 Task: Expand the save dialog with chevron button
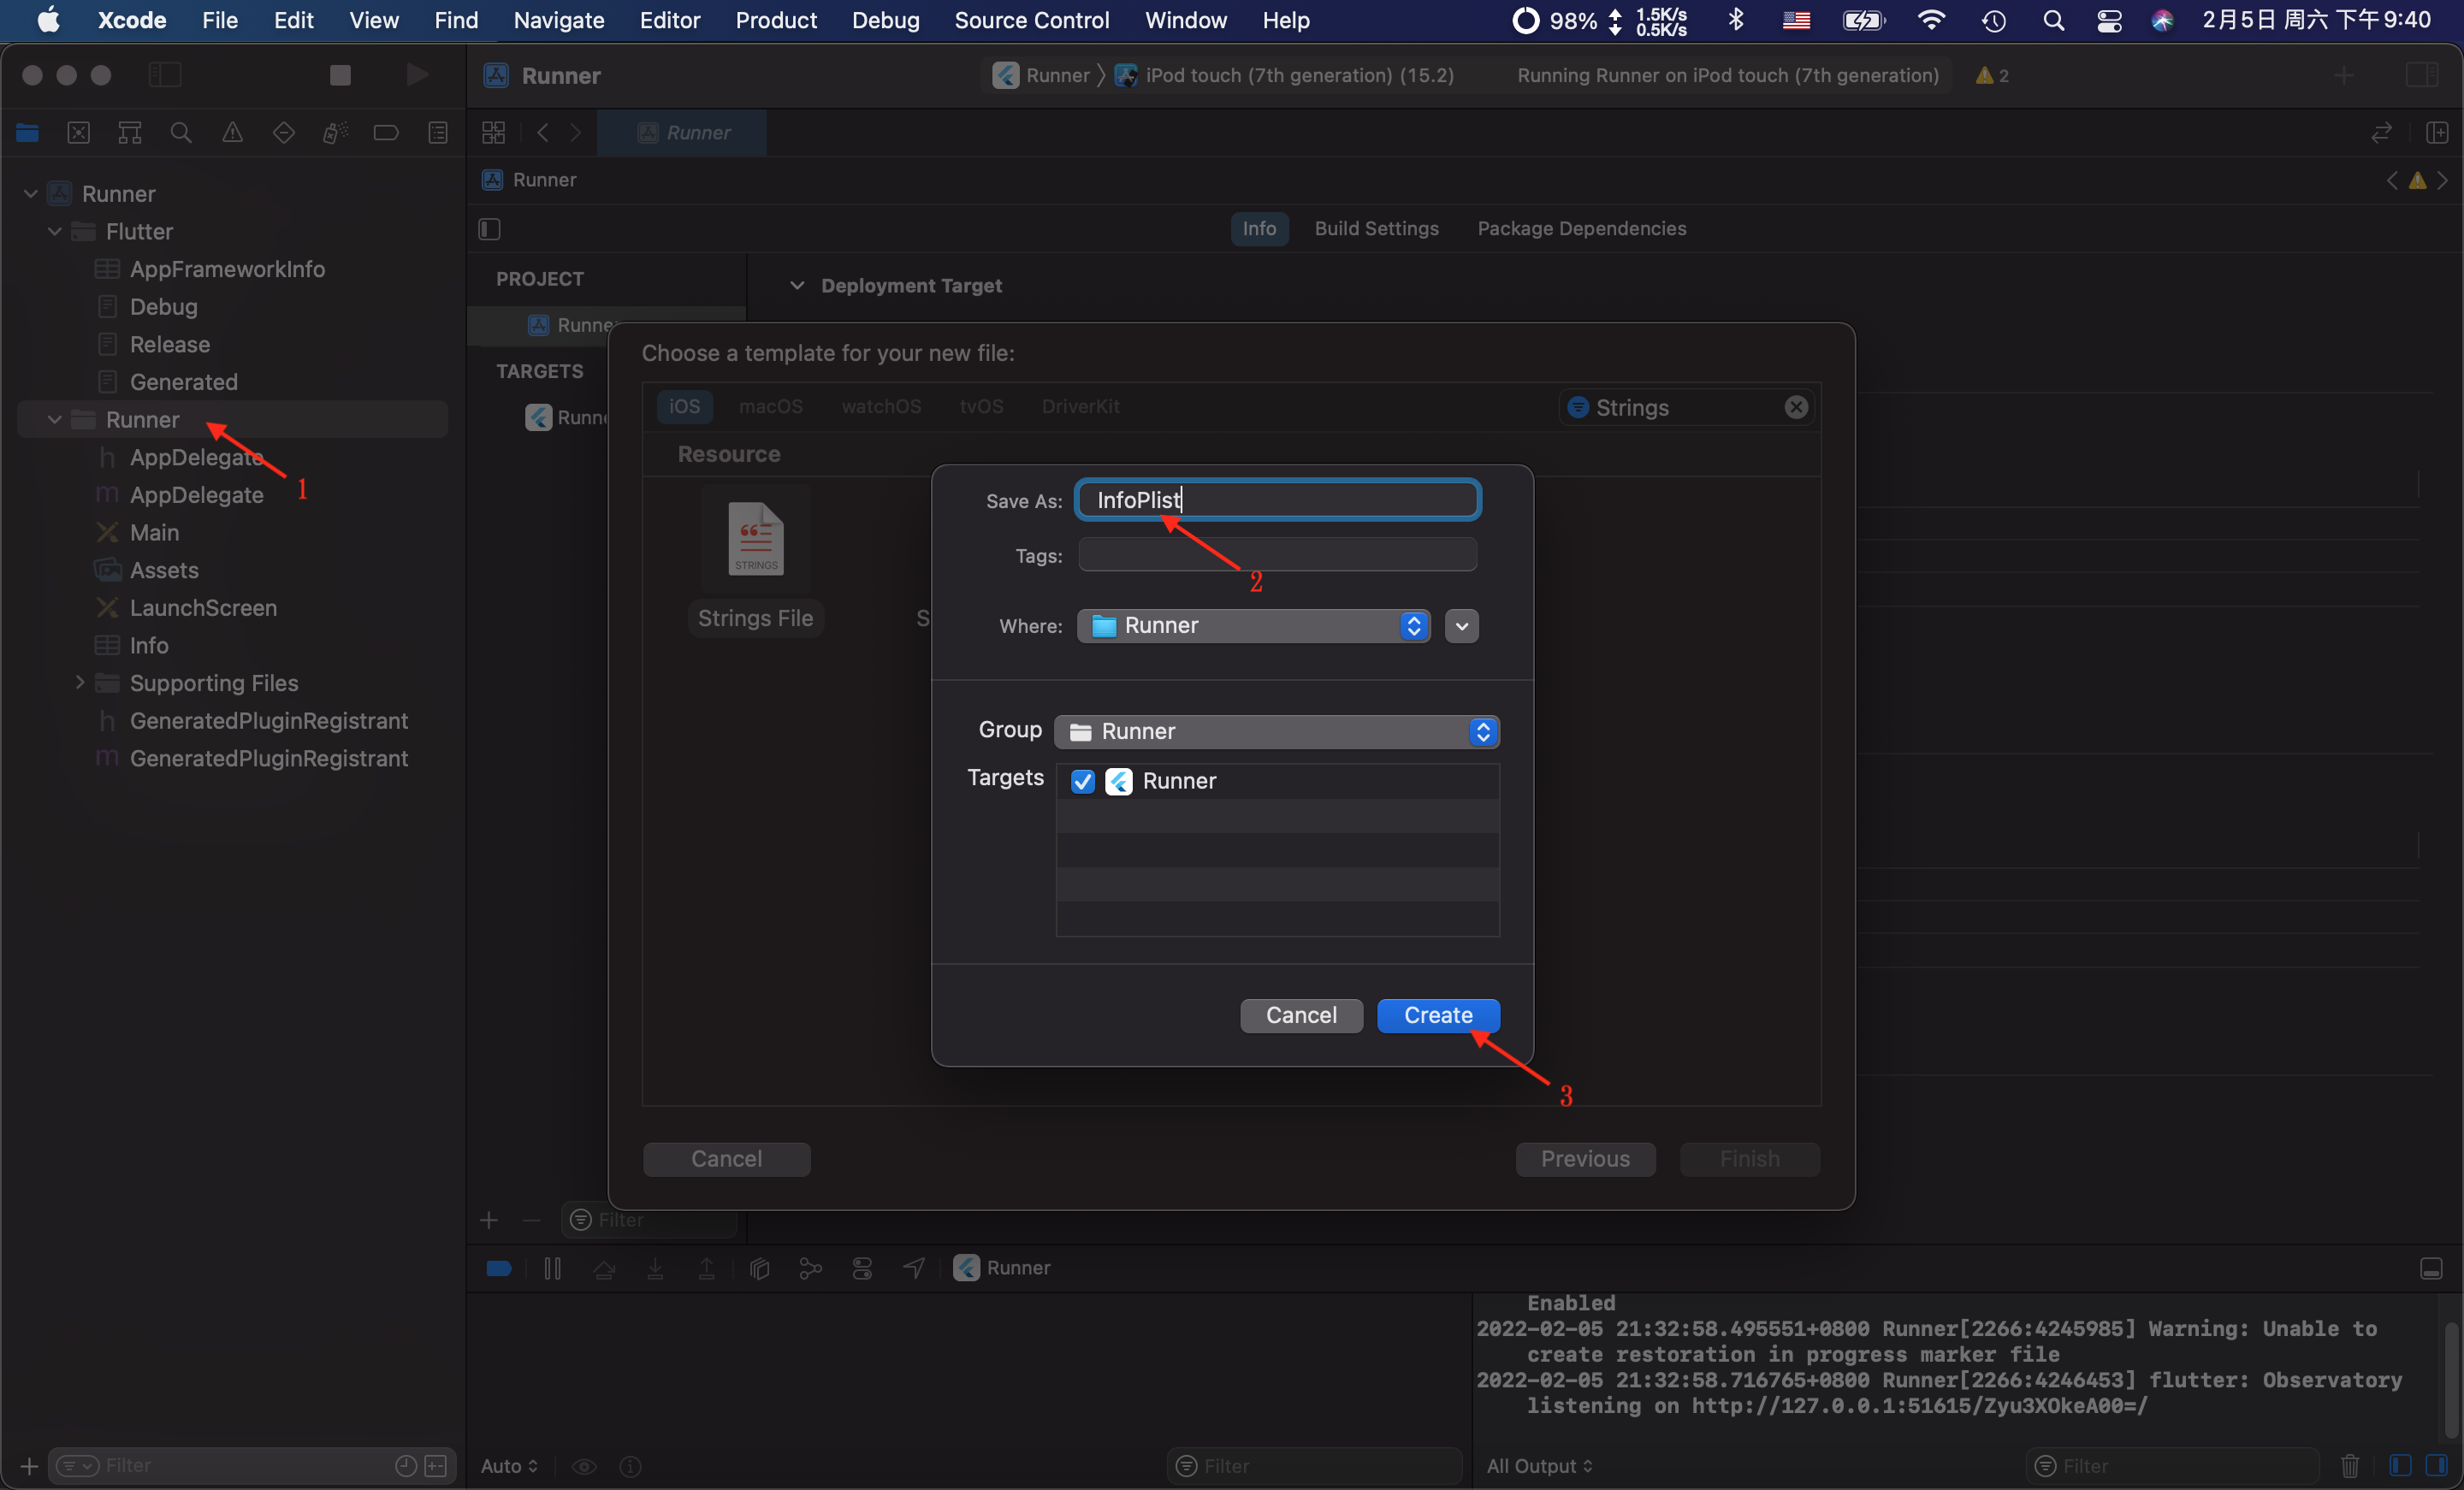(1461, 626)
